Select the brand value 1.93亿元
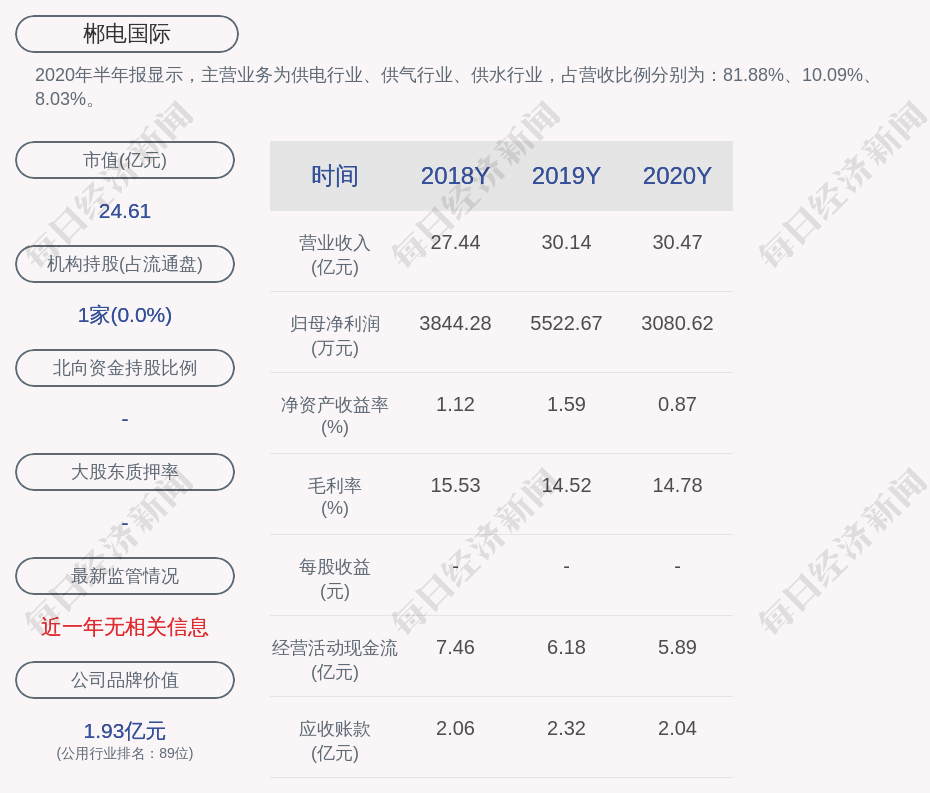This screenshot has width=930, height=793. pos(125,731)
